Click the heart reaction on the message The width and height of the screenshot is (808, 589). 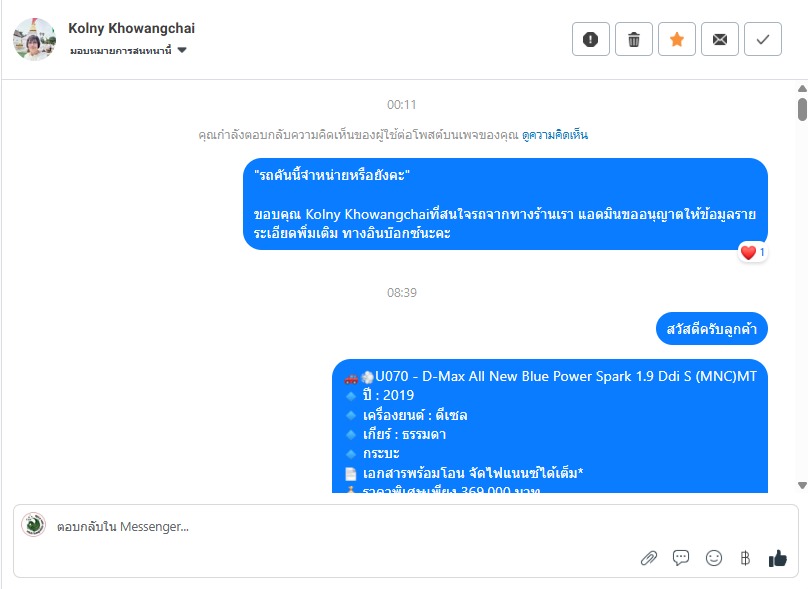(x=748, y=253)
